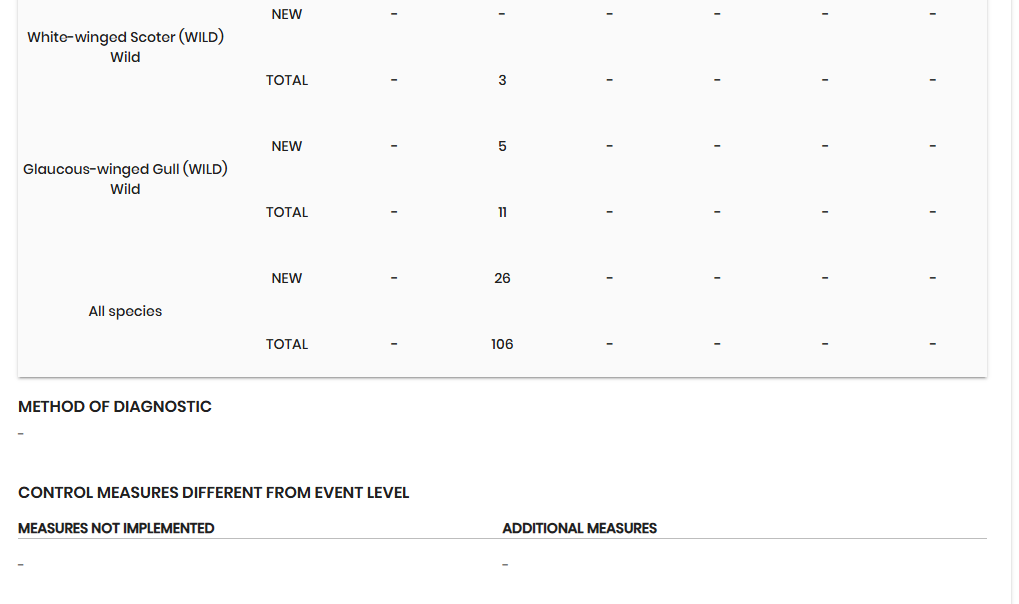The image size is (1019, 604).
Task: Click the All species total count 106
Action: coord(502,344)
